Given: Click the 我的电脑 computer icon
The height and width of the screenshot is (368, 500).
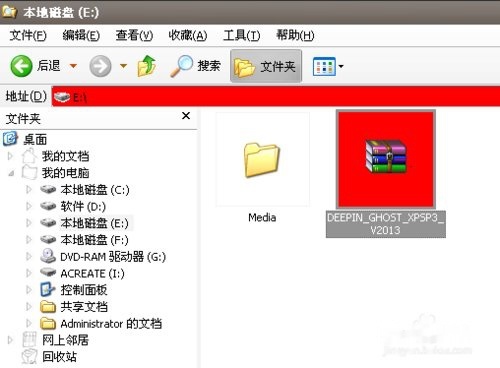Looking at the screenshot, I should pos(29,172).
